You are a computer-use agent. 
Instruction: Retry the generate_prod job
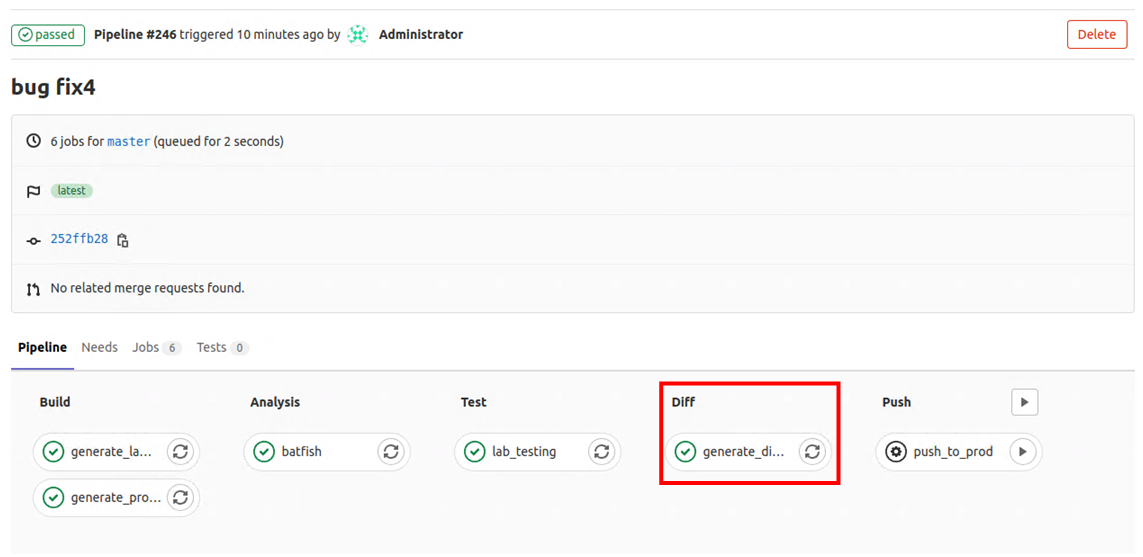click(180, 497)
